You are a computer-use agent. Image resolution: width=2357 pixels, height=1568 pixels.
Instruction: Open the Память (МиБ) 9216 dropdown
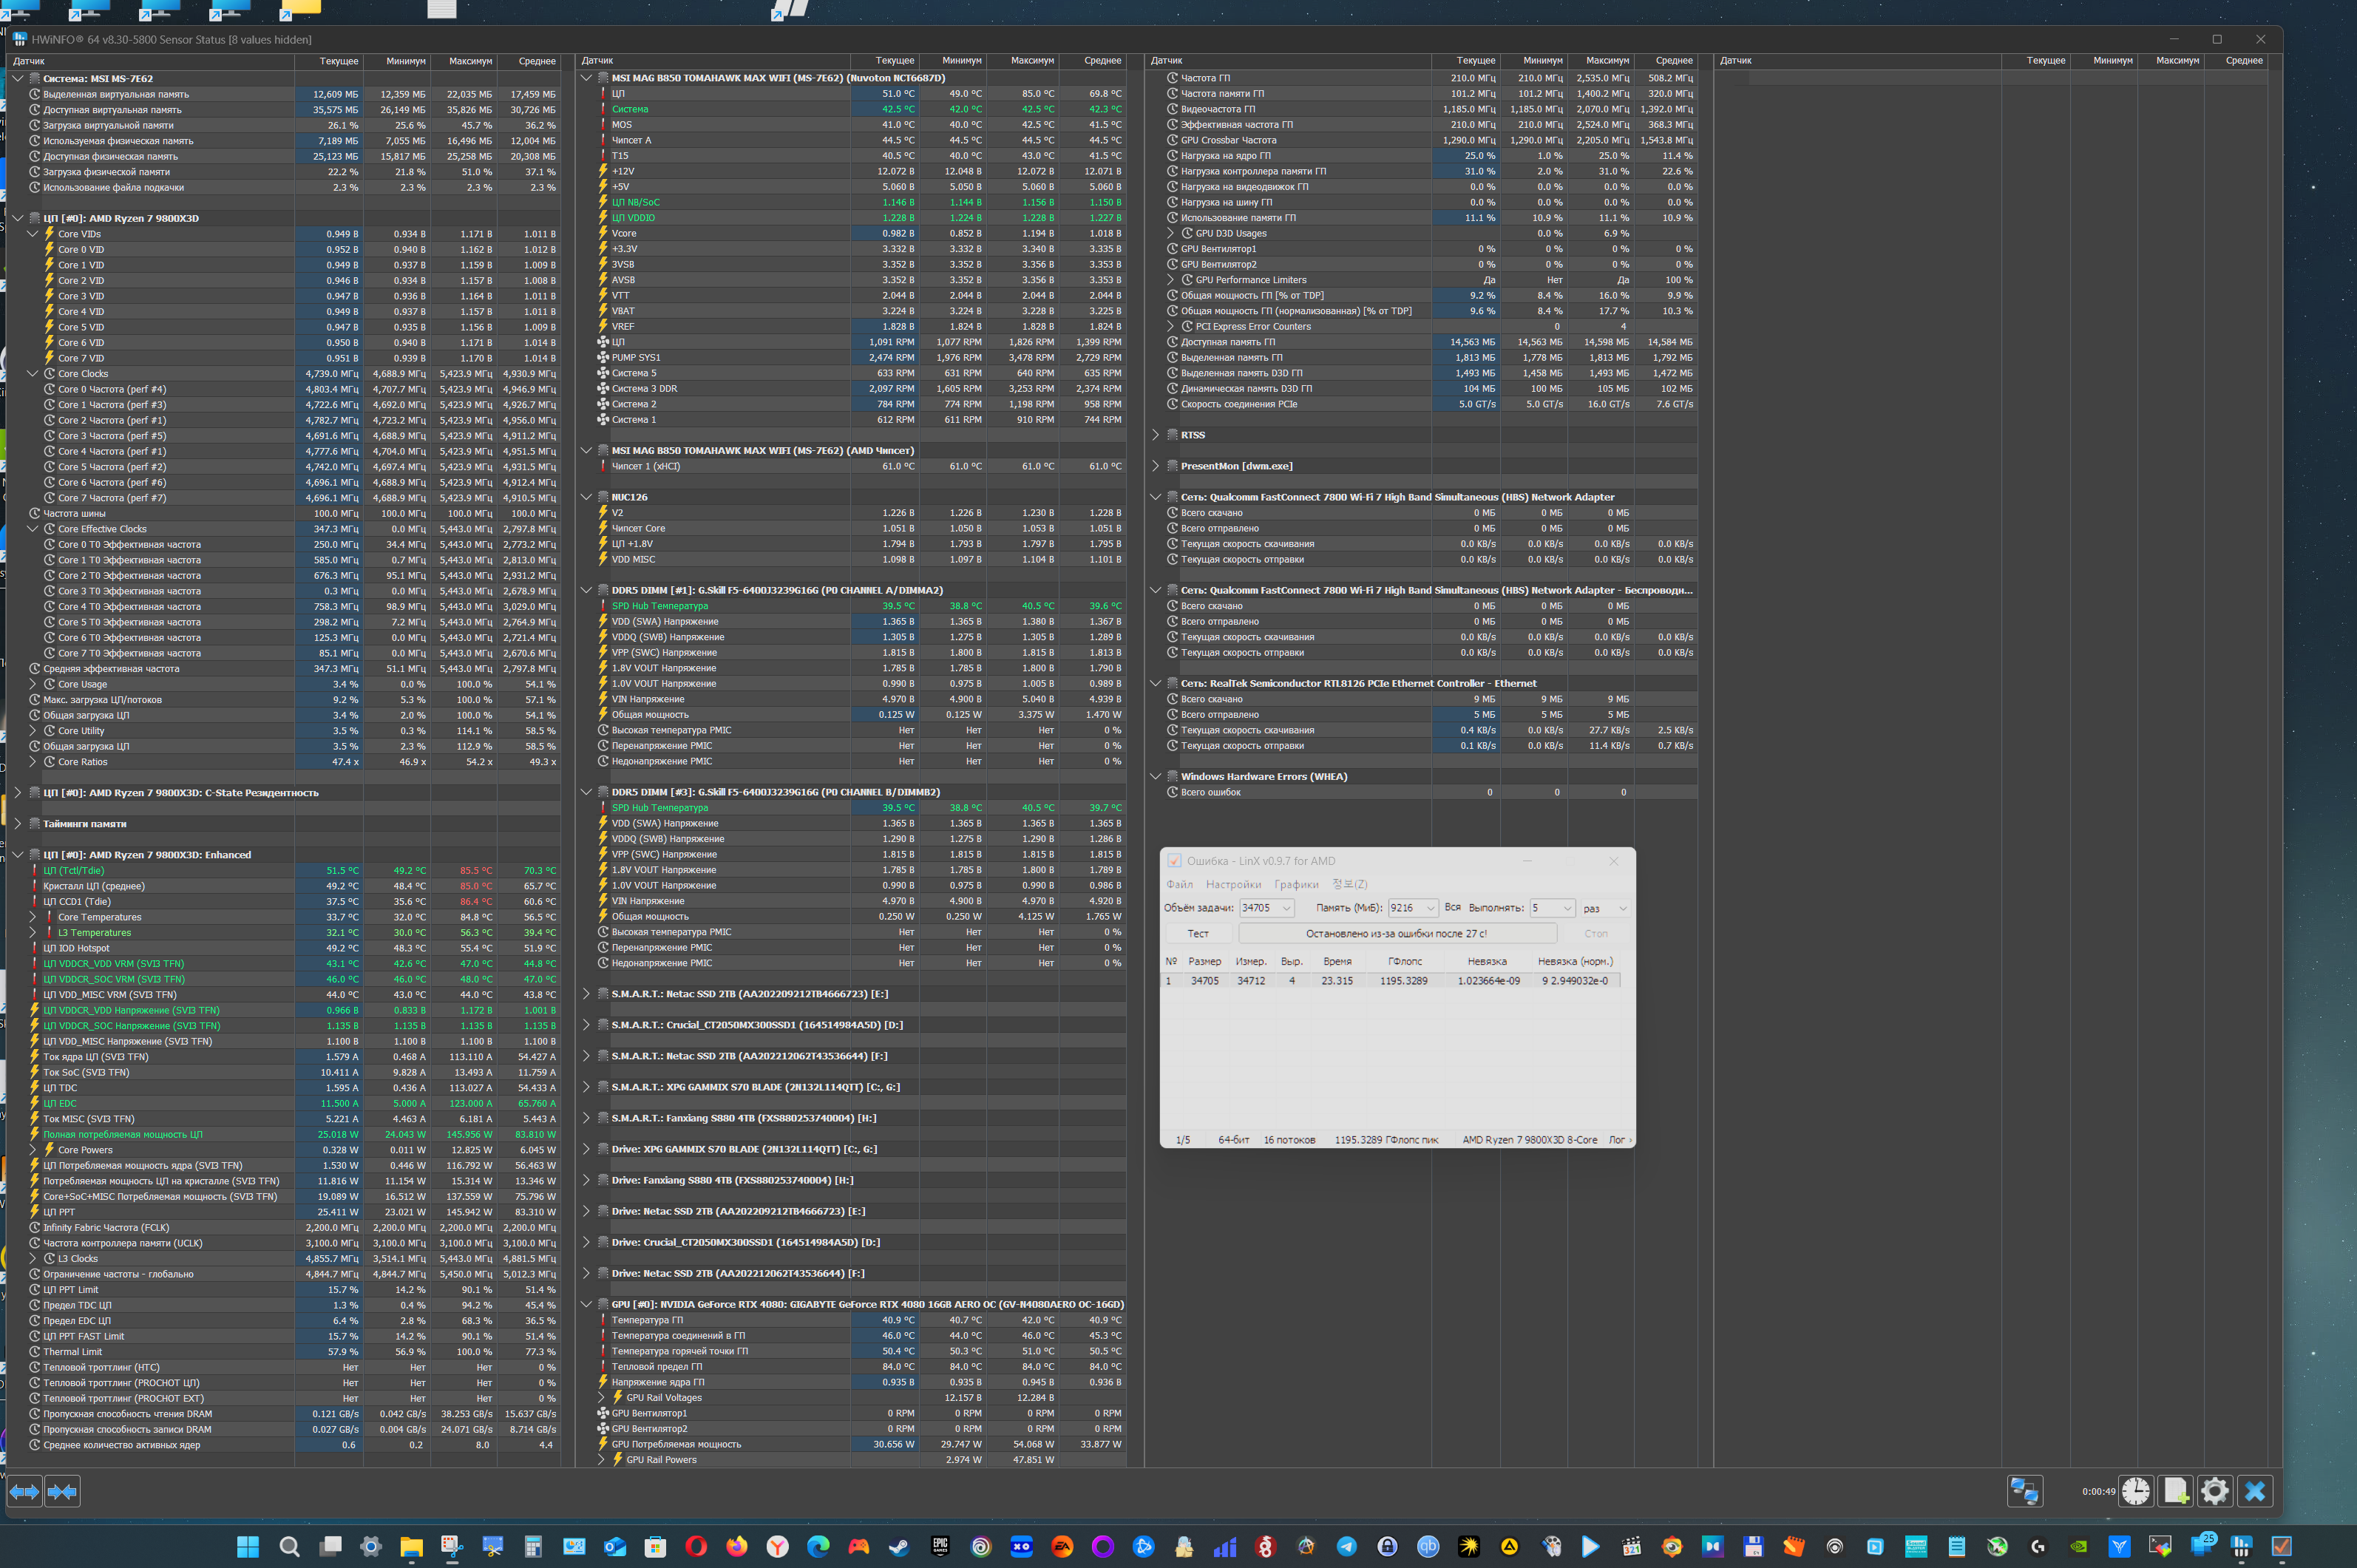click(x=1431, y=908)
